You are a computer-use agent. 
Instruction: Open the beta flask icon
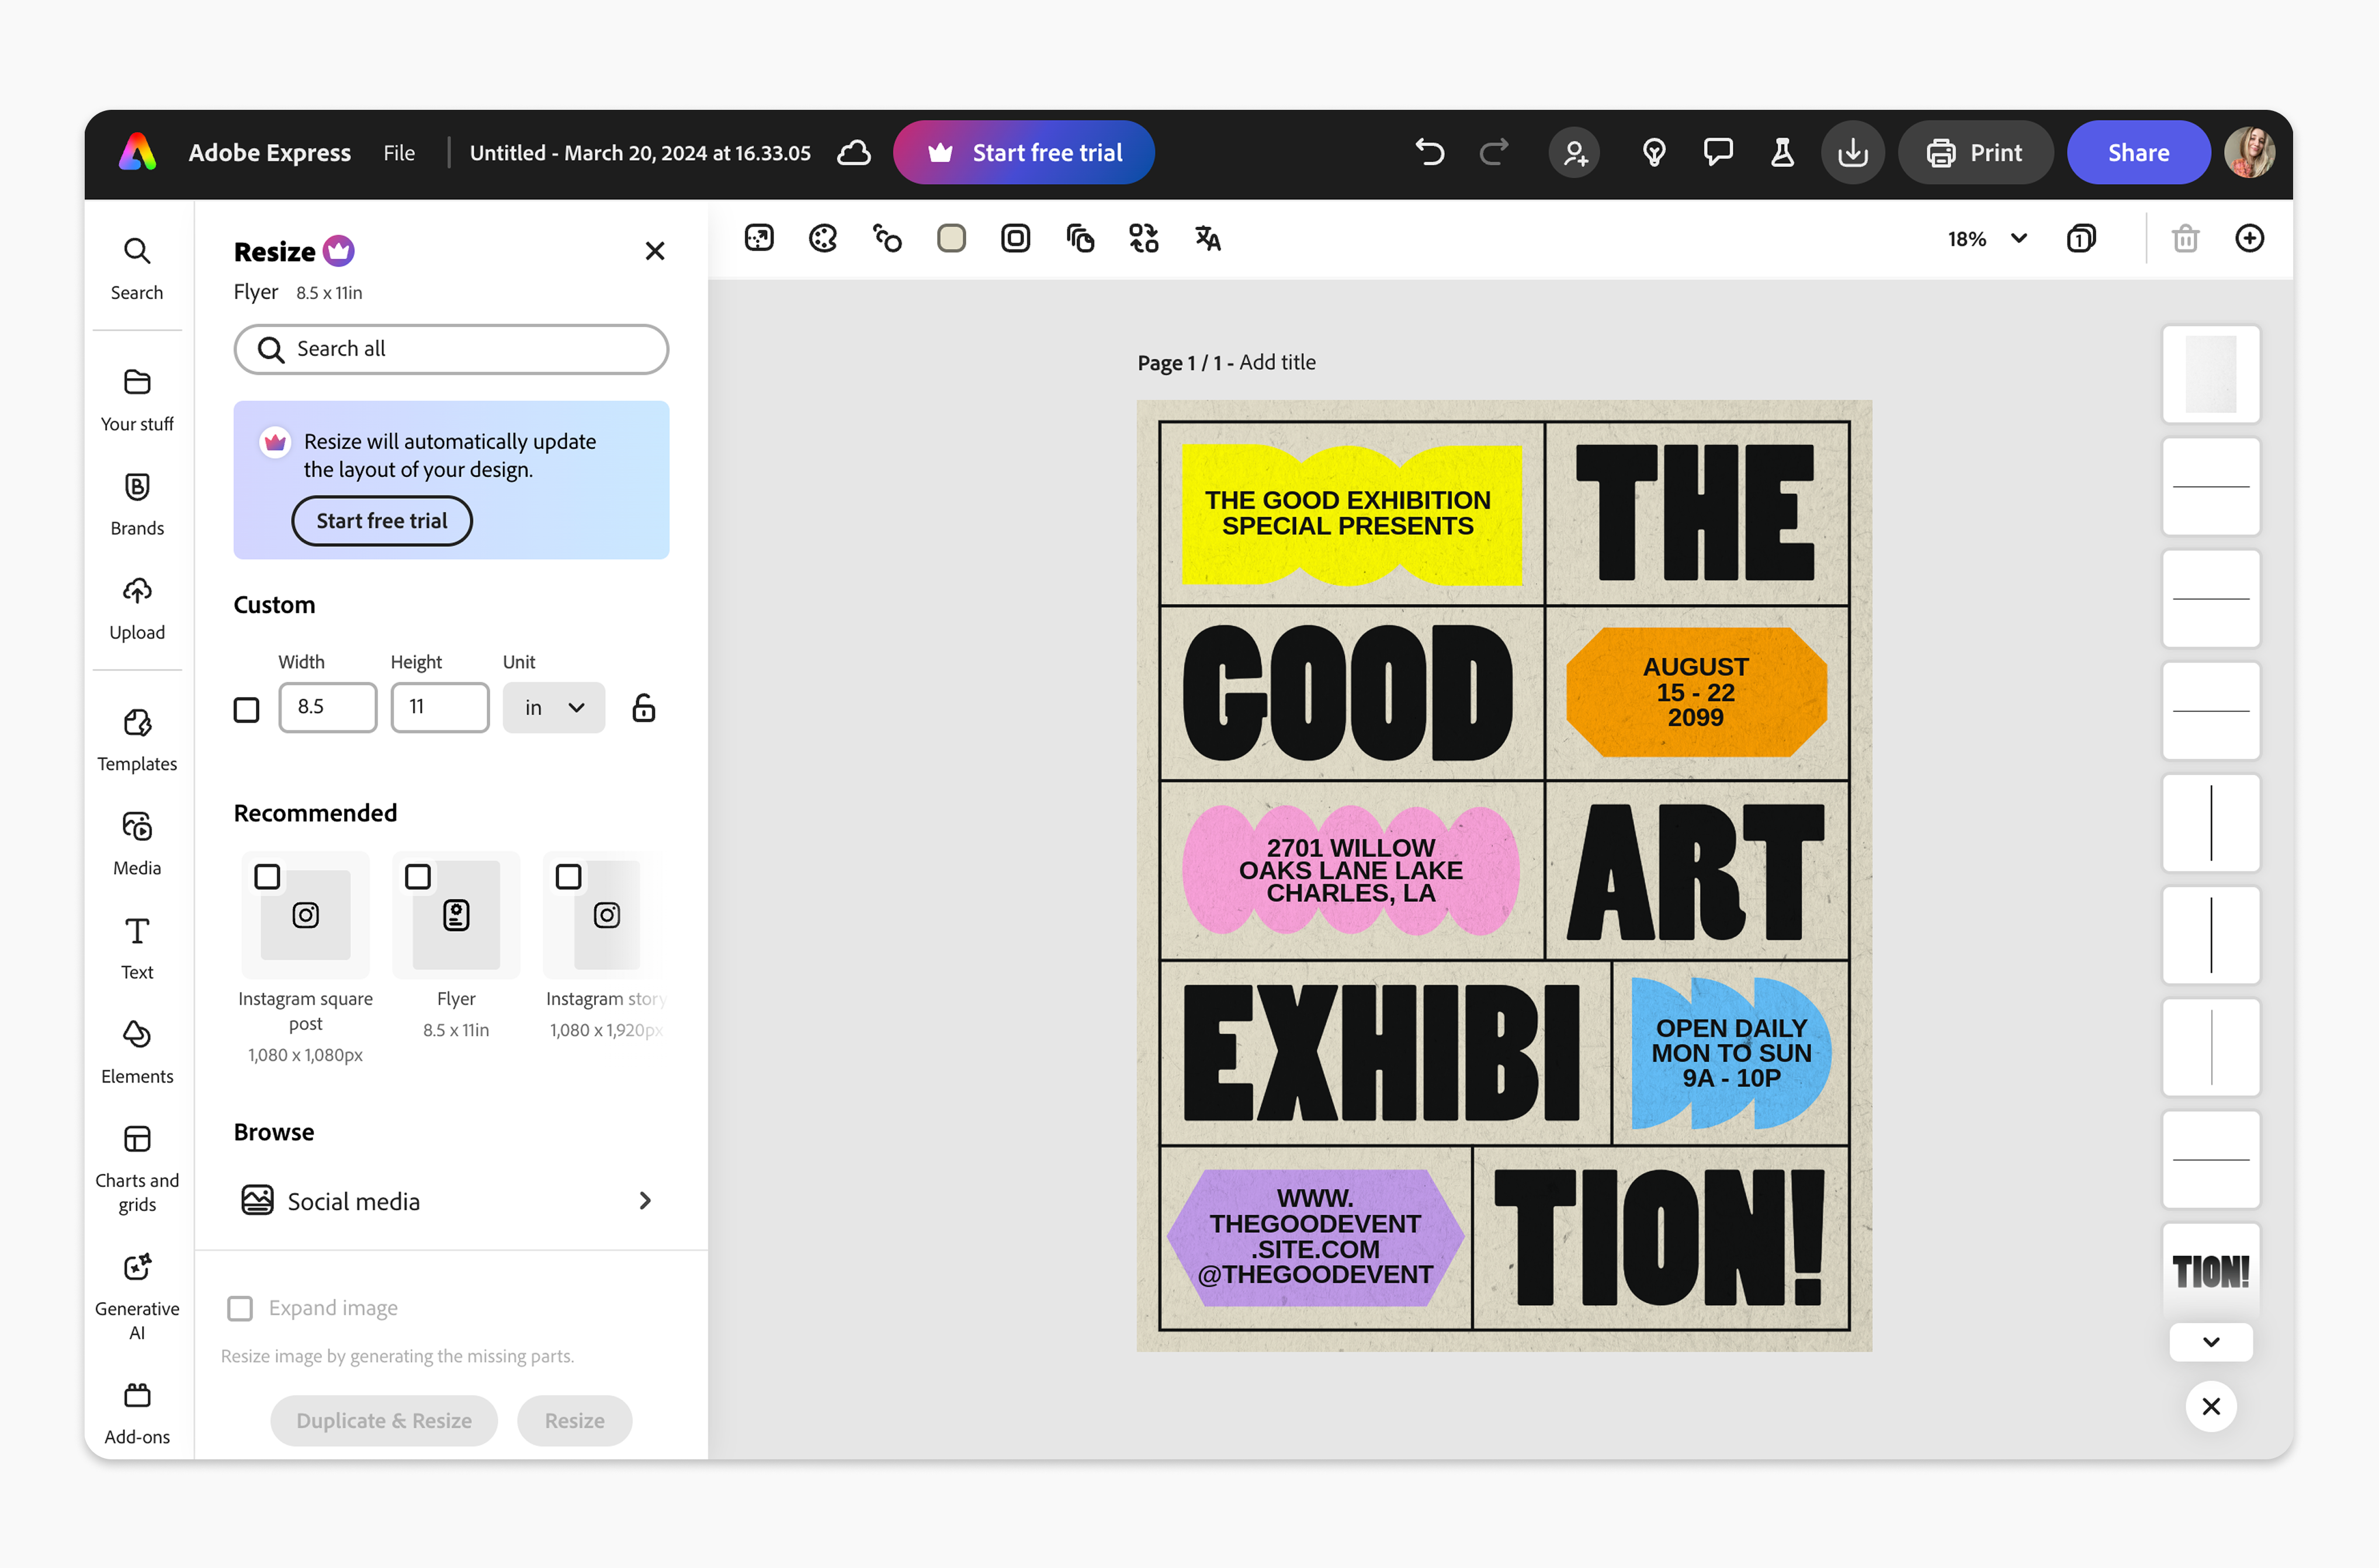point(1782,153)
